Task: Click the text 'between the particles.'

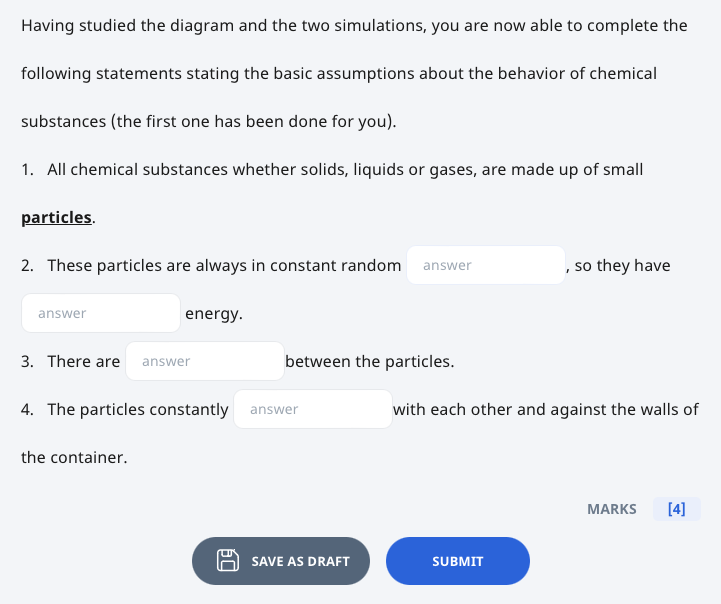Action: click(370, 362)
